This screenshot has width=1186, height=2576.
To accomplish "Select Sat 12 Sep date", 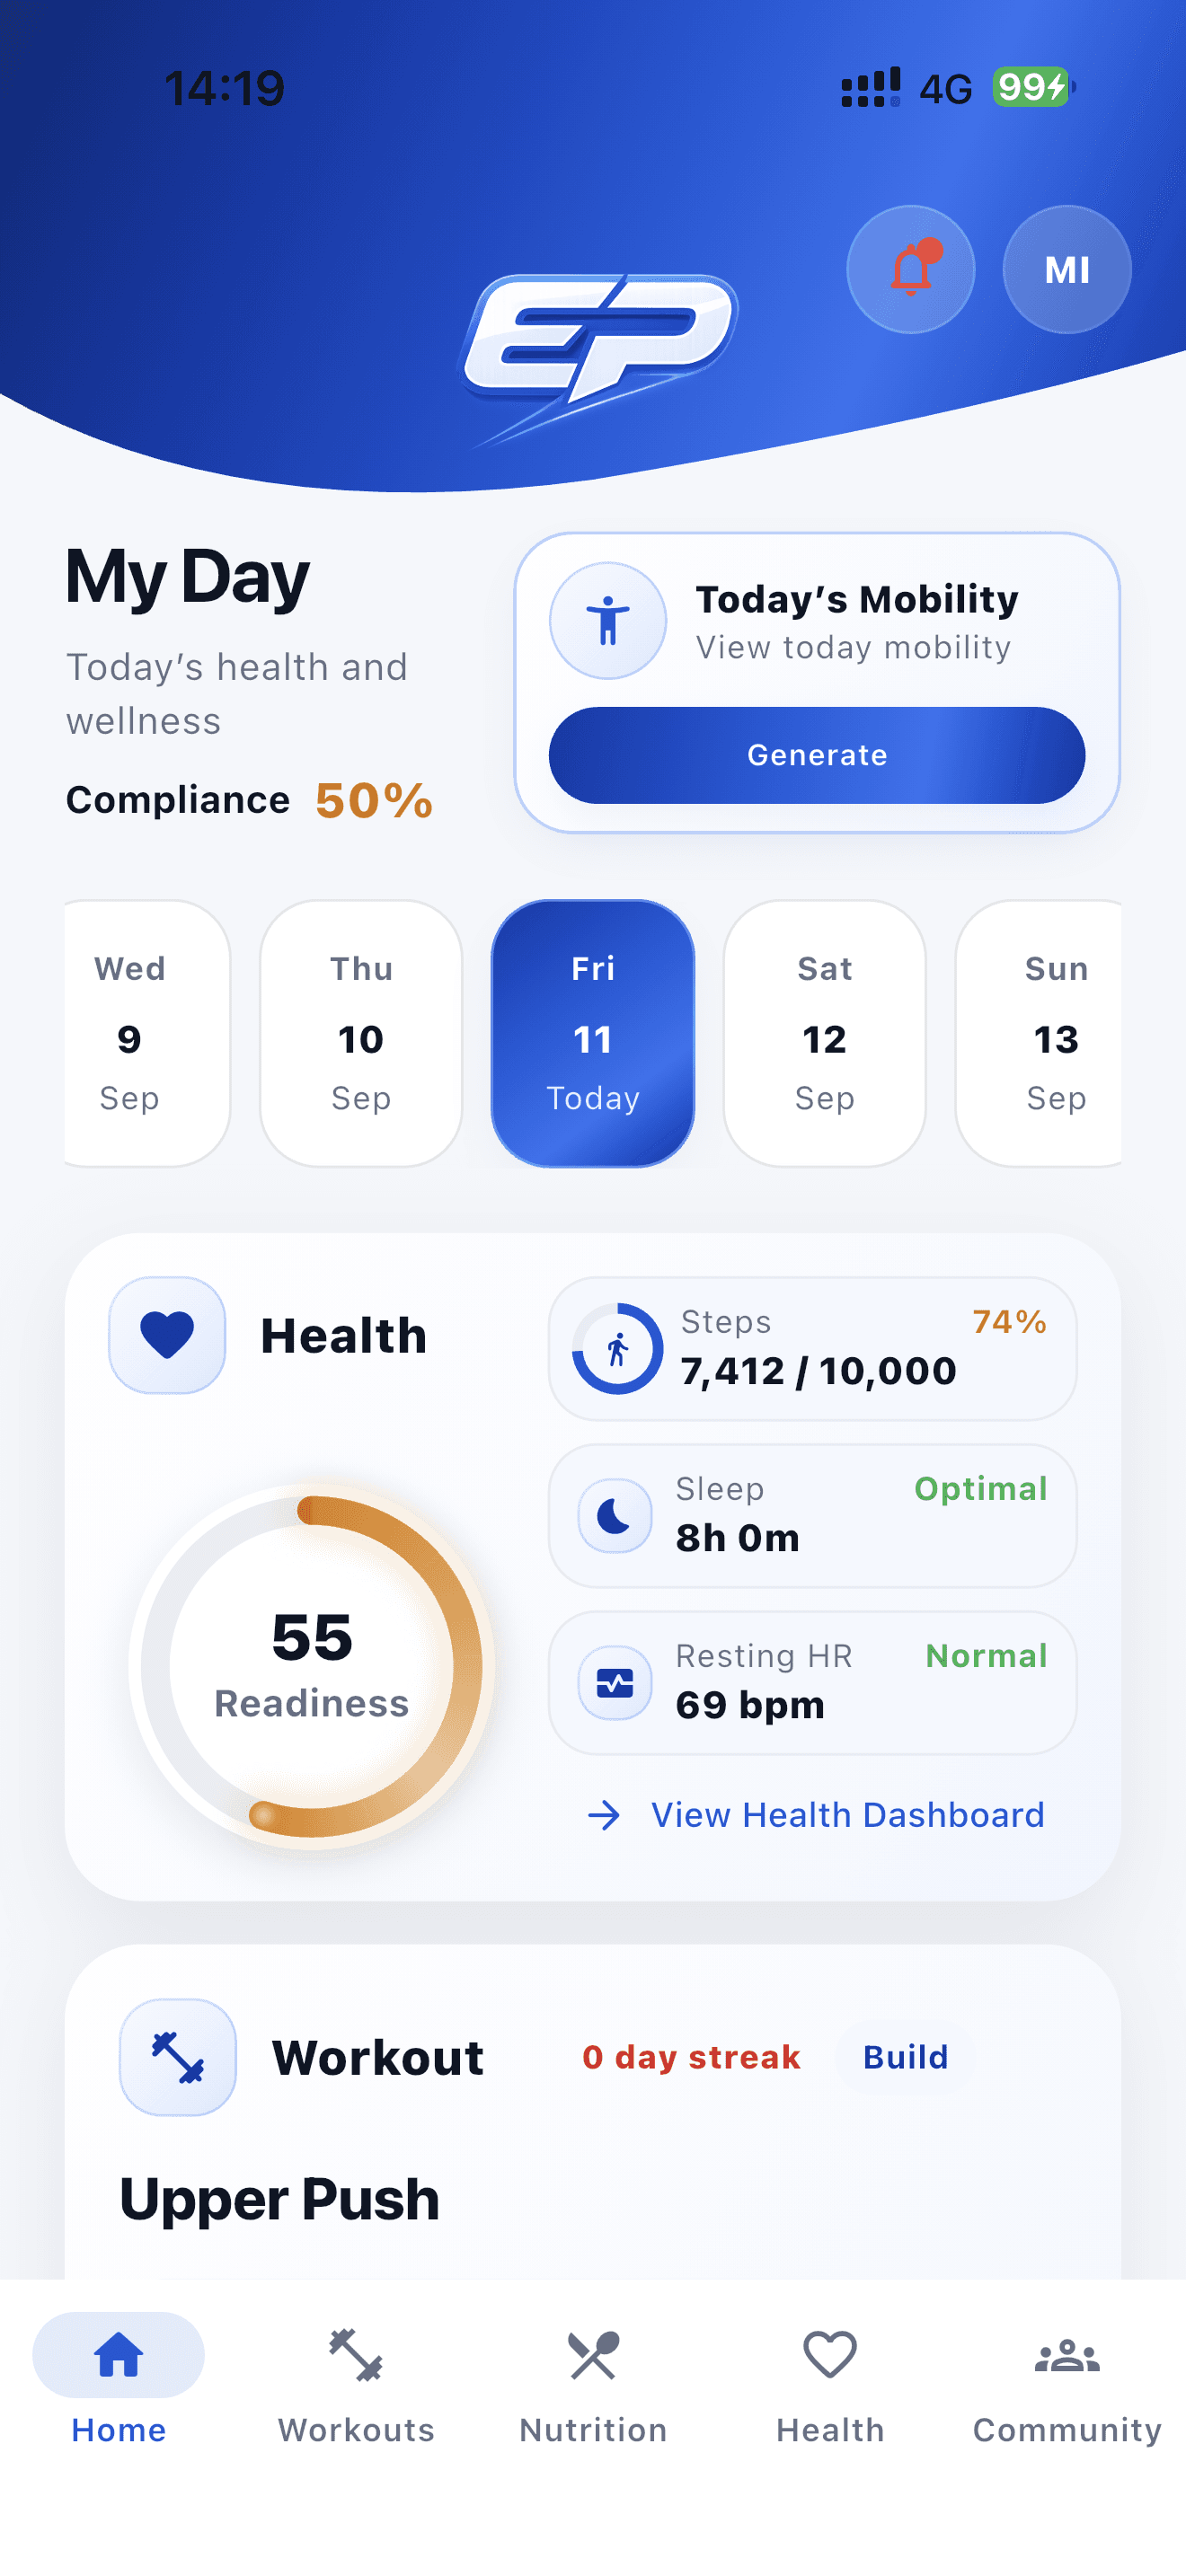I will 825,1033.
